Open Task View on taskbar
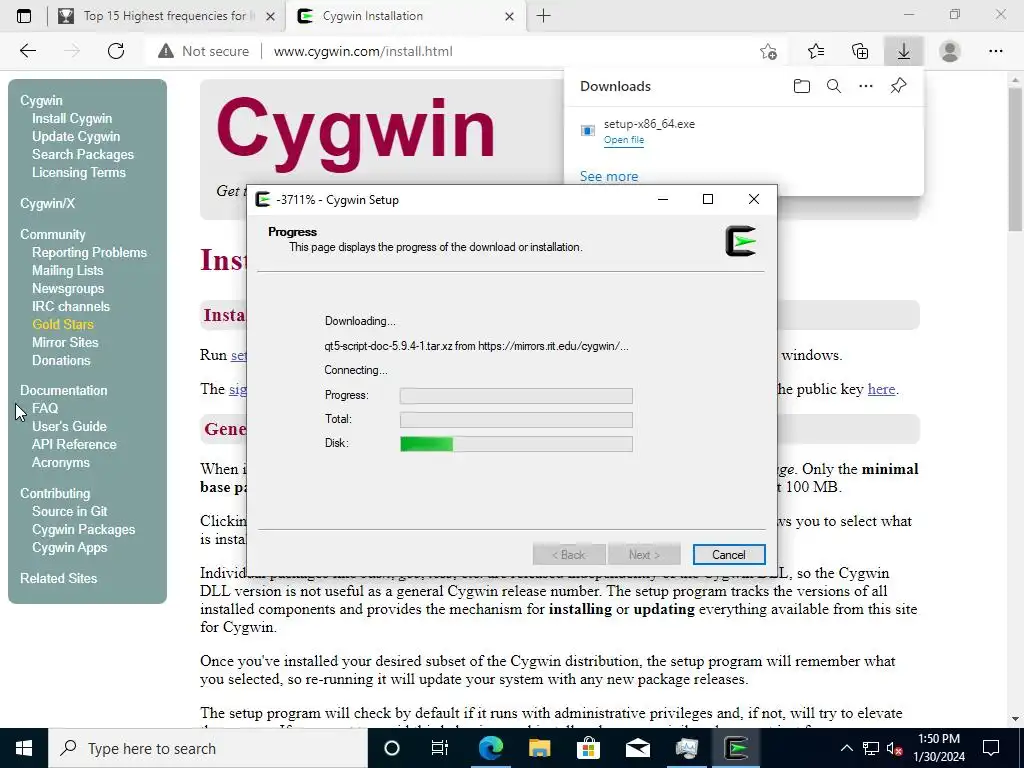1024x768 pixels. coord(440,748)
